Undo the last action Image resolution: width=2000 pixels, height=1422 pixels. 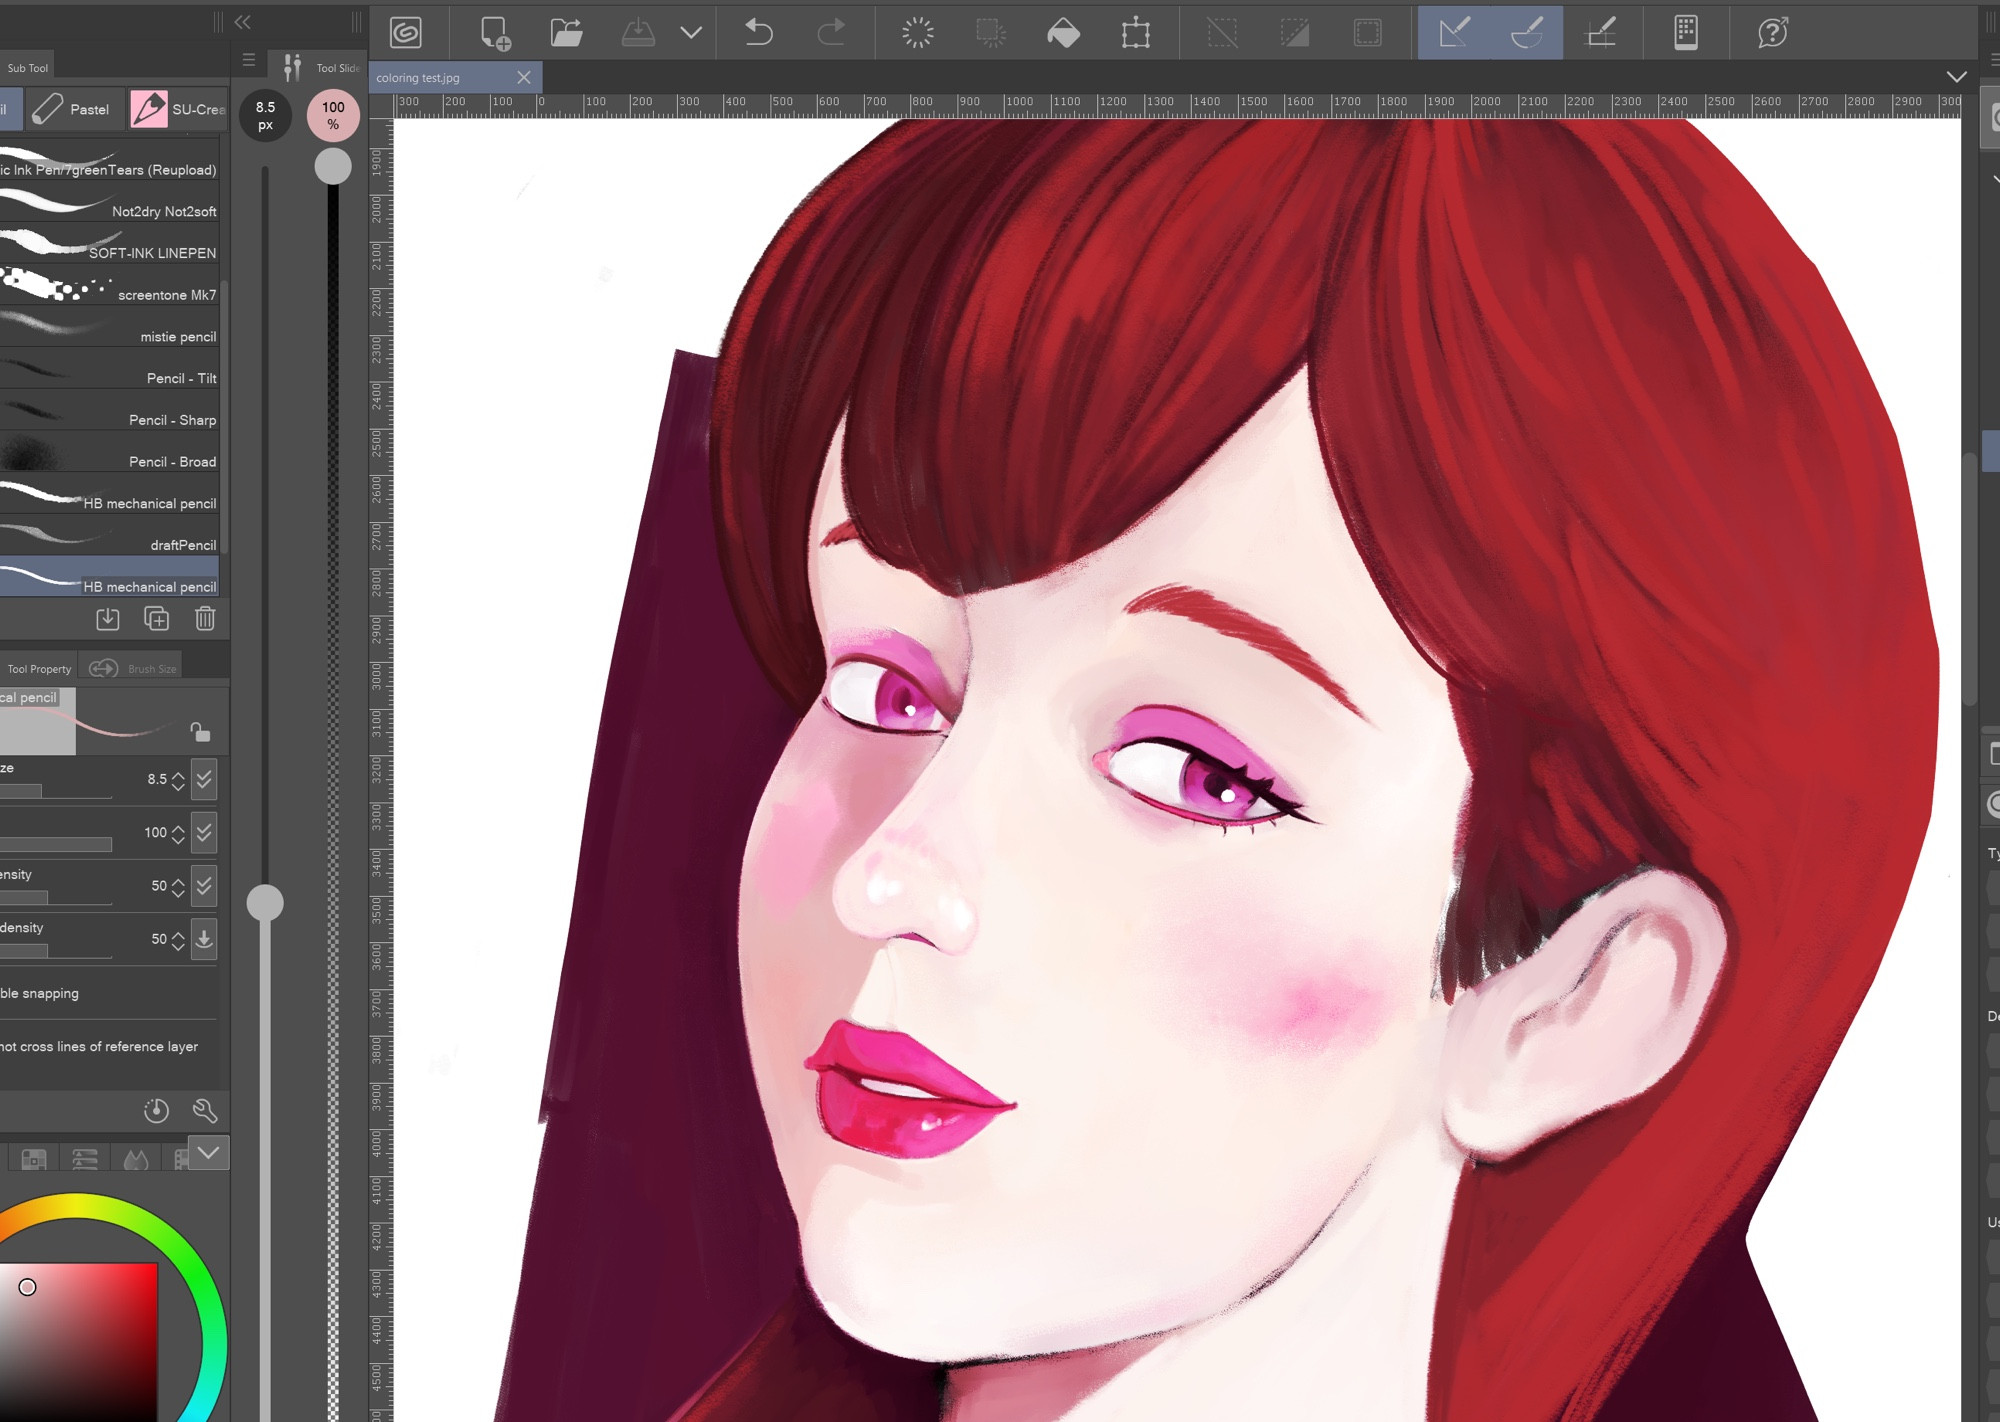tap(759, 33)
